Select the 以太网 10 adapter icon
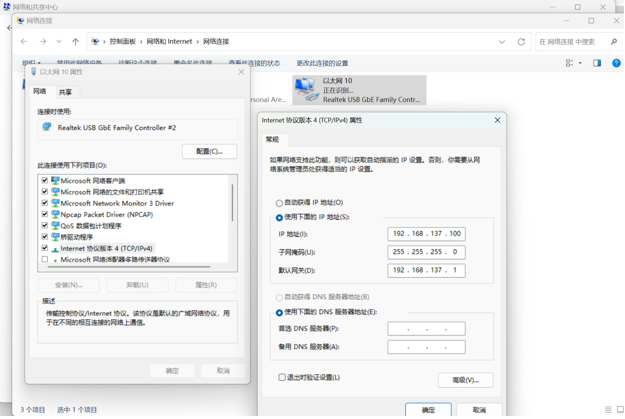 (306, 89)
